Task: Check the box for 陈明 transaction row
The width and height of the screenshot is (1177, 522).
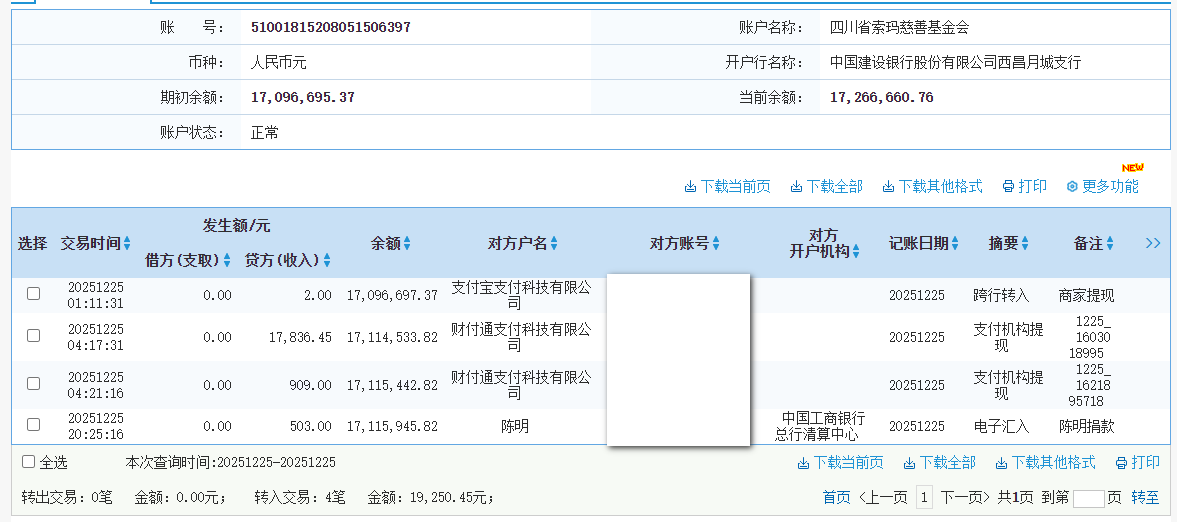Action: (33, 425)
